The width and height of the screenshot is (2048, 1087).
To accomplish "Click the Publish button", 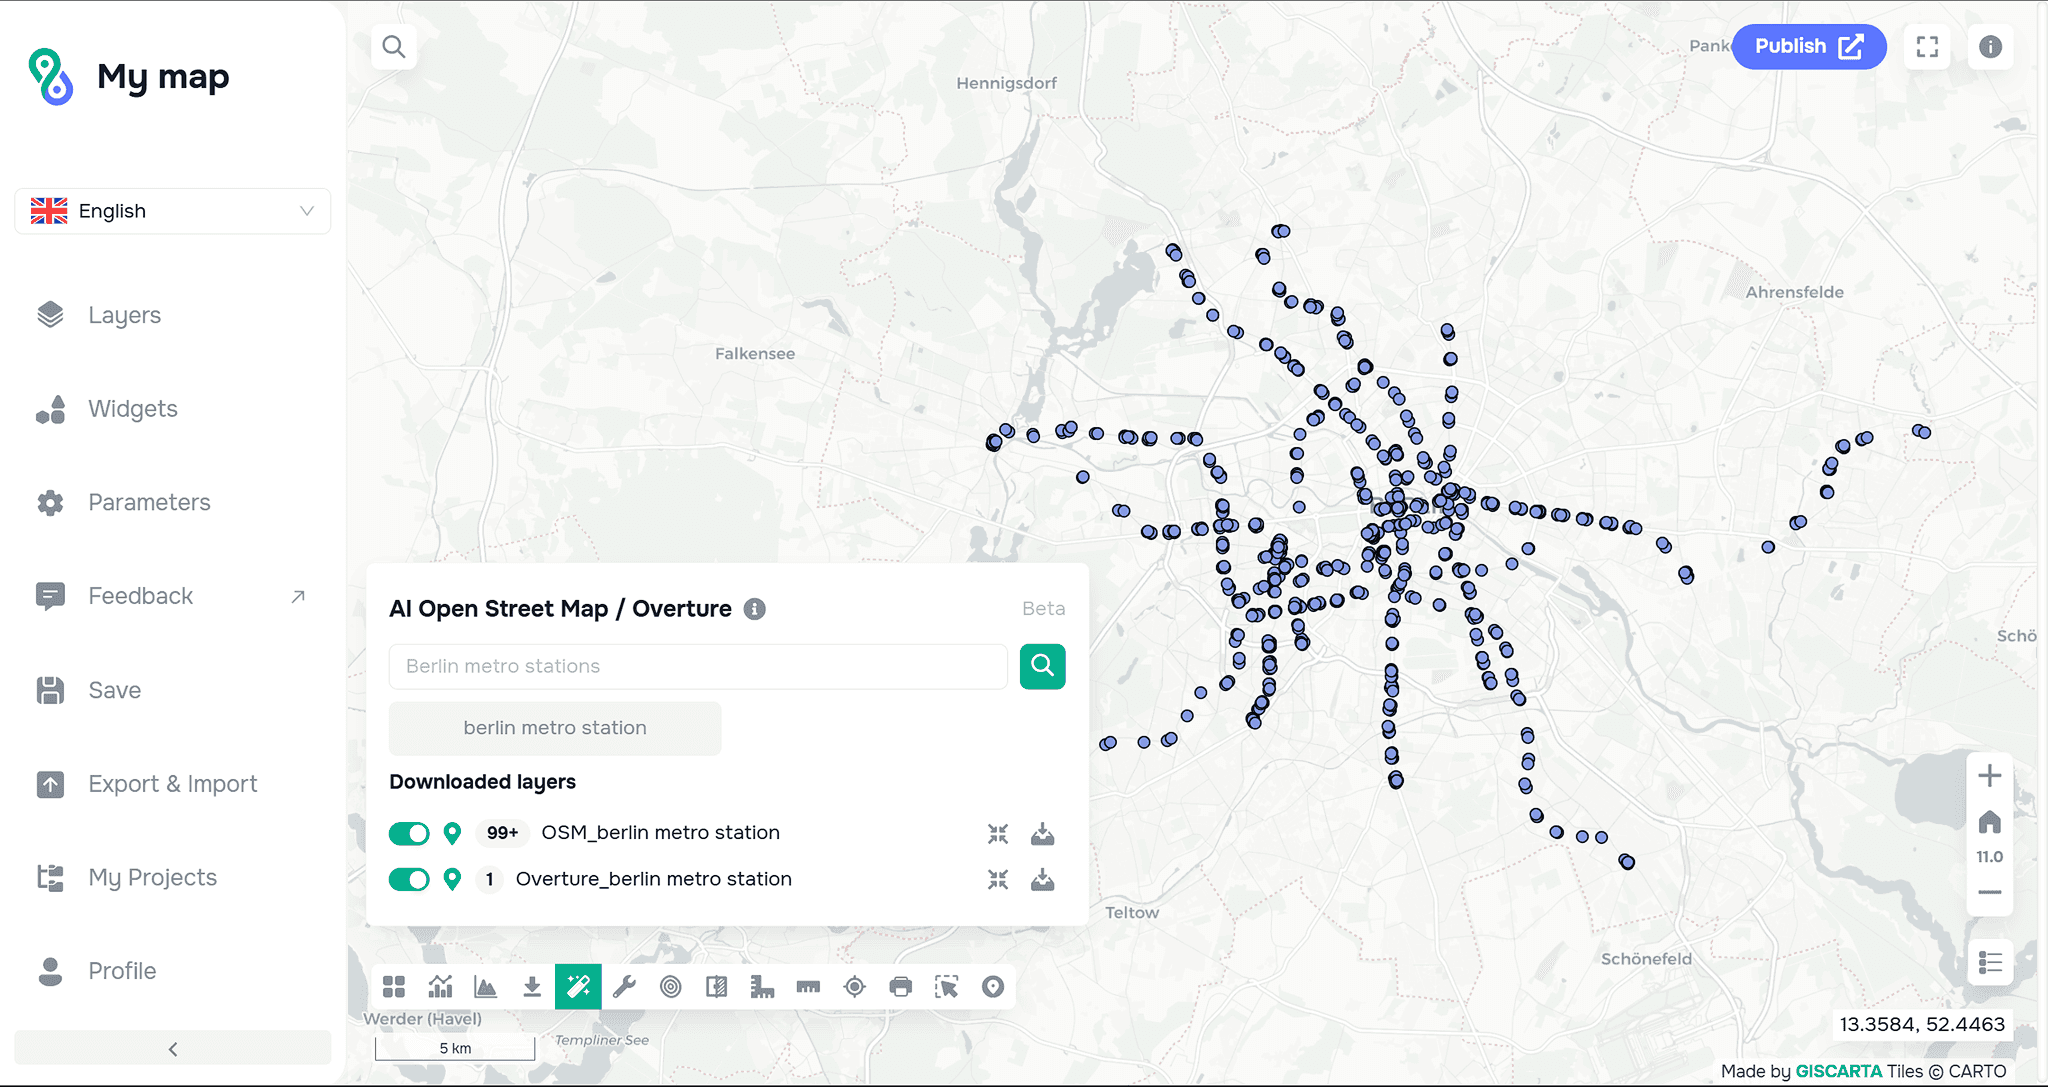I will tap(1808, 47).
